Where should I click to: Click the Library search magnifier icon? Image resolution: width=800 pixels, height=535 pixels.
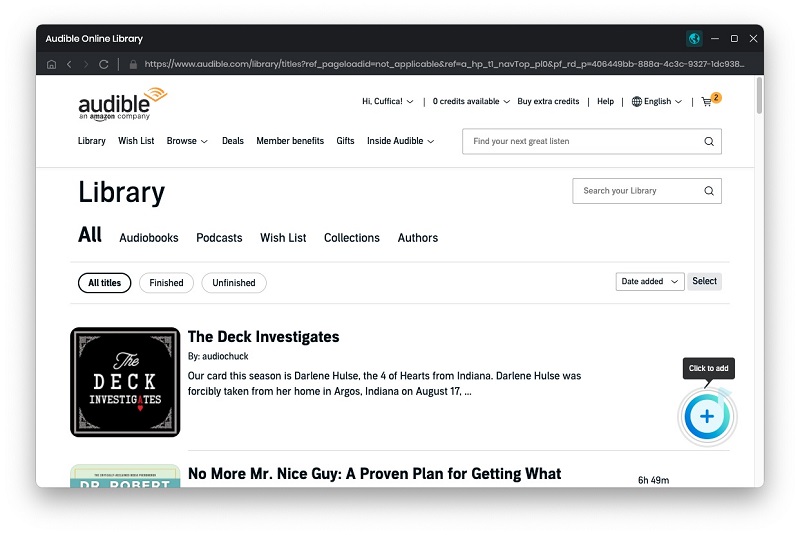(709, 191)
